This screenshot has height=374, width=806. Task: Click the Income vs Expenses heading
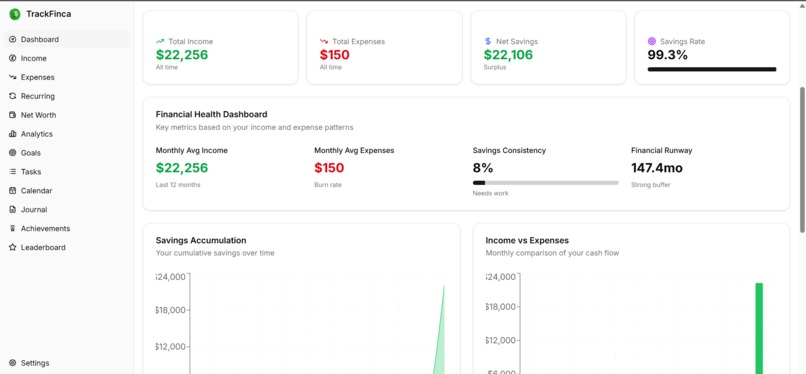527,240
